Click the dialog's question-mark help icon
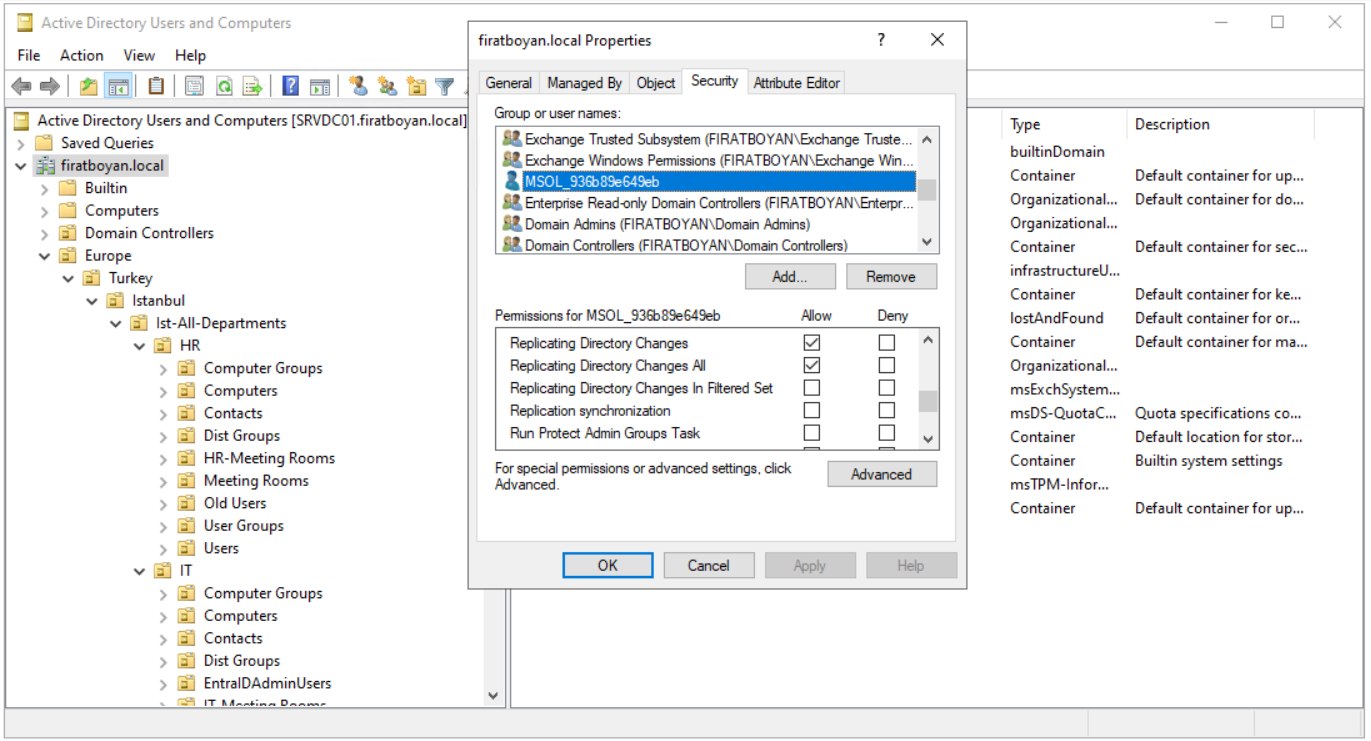 tap(881, 40)
